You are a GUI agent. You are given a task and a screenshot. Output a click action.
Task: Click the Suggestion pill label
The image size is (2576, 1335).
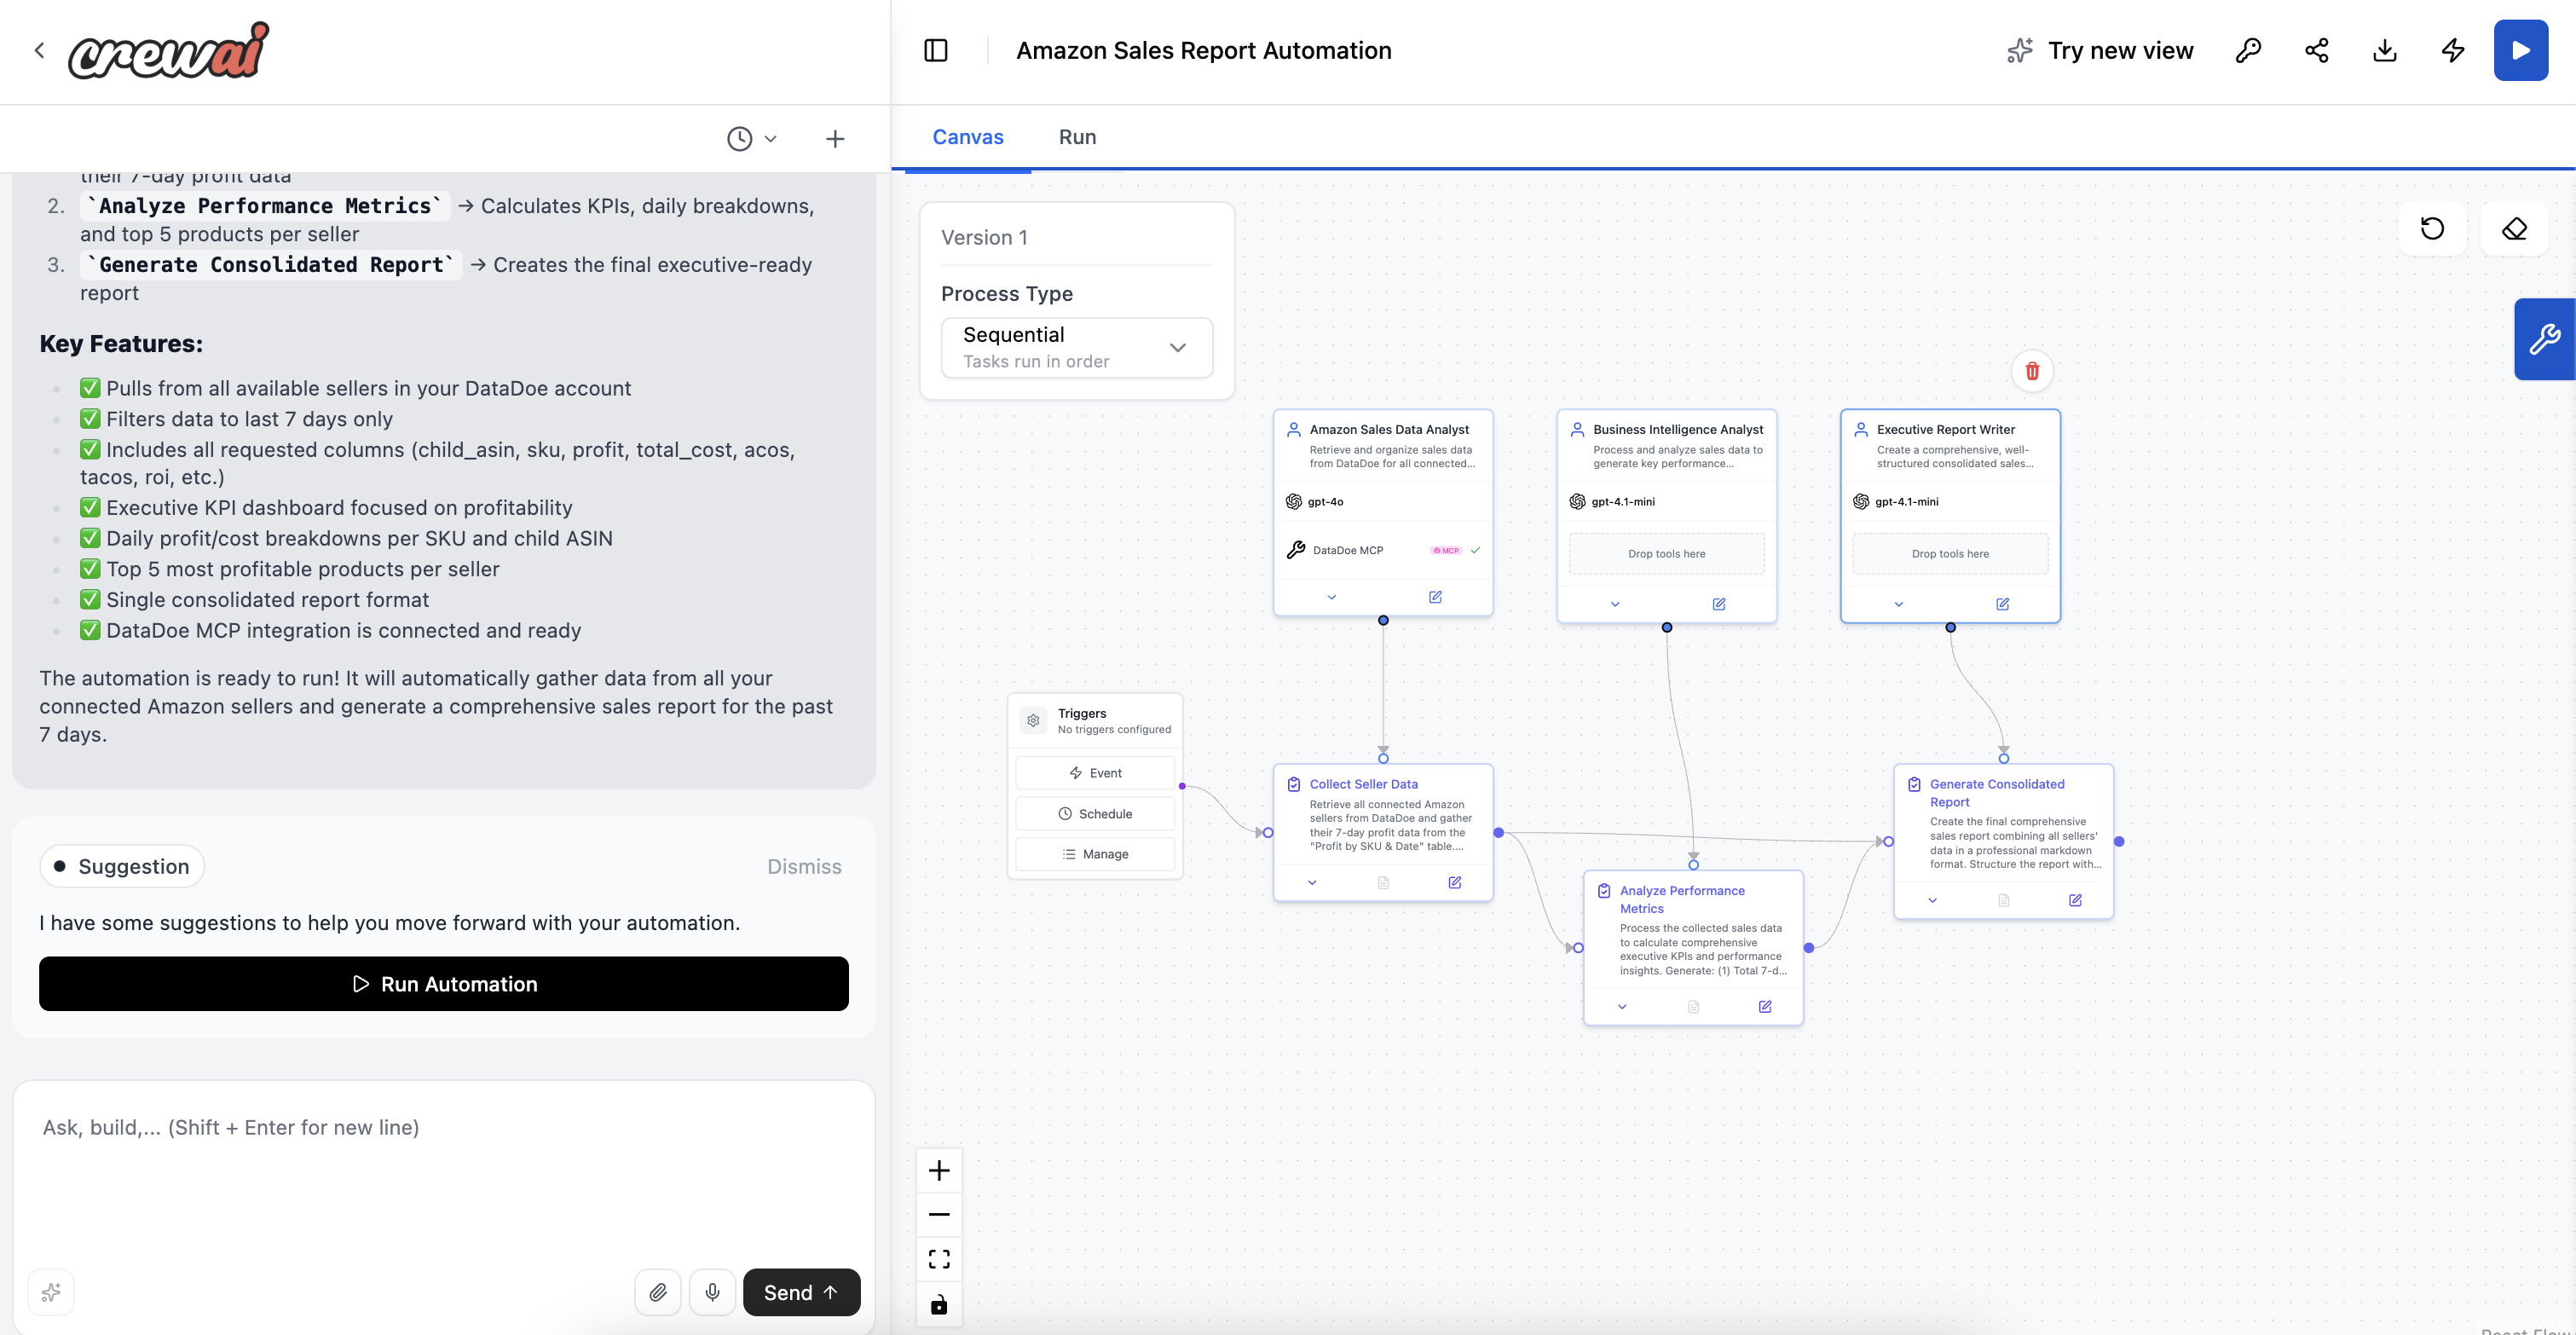122,867
